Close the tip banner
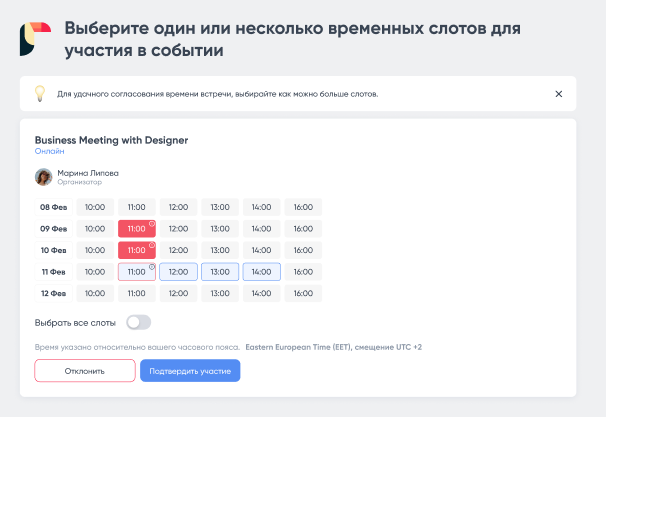This screenshot has height=524, width=646. pos(559,94)
